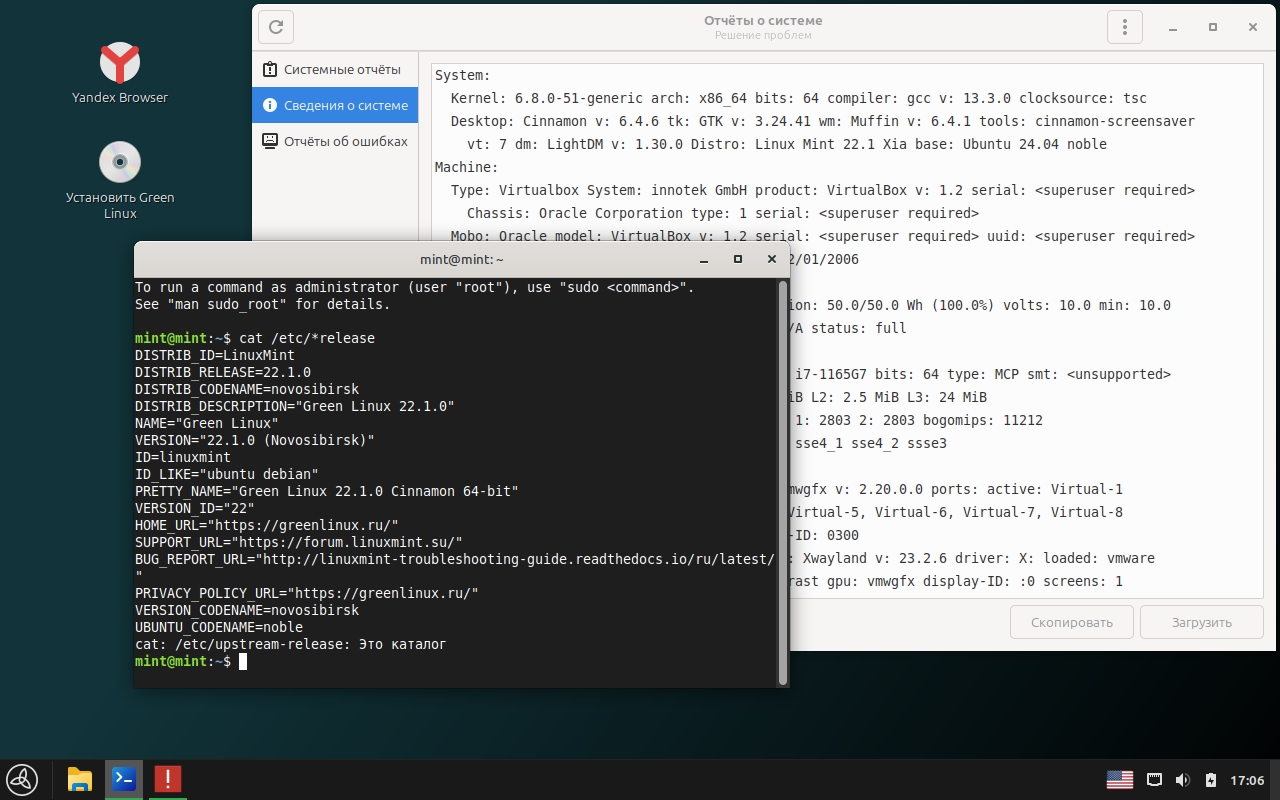The height and width of the screenshot is (800, 1280).
Task: Click DISTRIB_CODENAME=novosibirsk line in terminal
Action: [x=247, y=389]
